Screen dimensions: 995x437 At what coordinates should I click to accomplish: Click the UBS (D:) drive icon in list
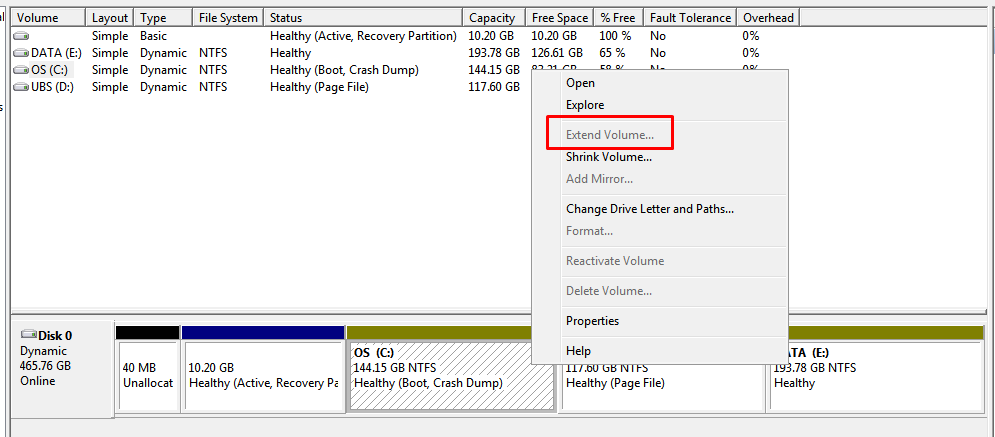[x=21, y=87]
